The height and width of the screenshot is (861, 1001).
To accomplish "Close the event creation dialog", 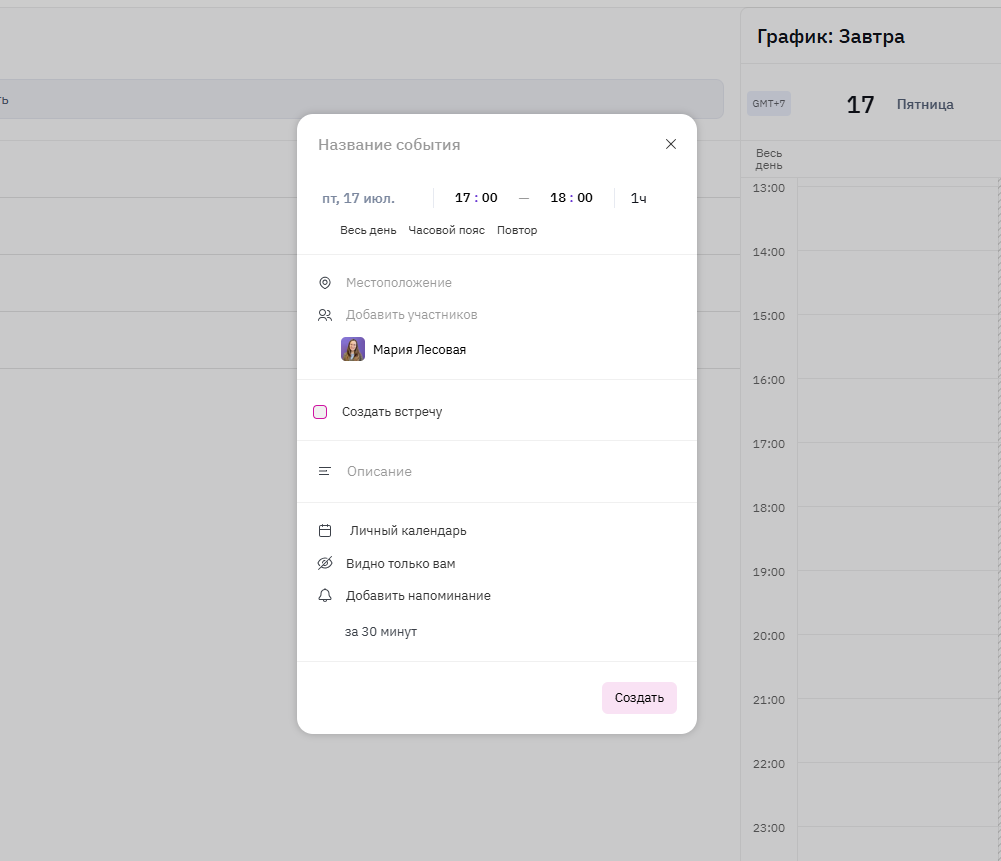I will click(x=670, y=144).
